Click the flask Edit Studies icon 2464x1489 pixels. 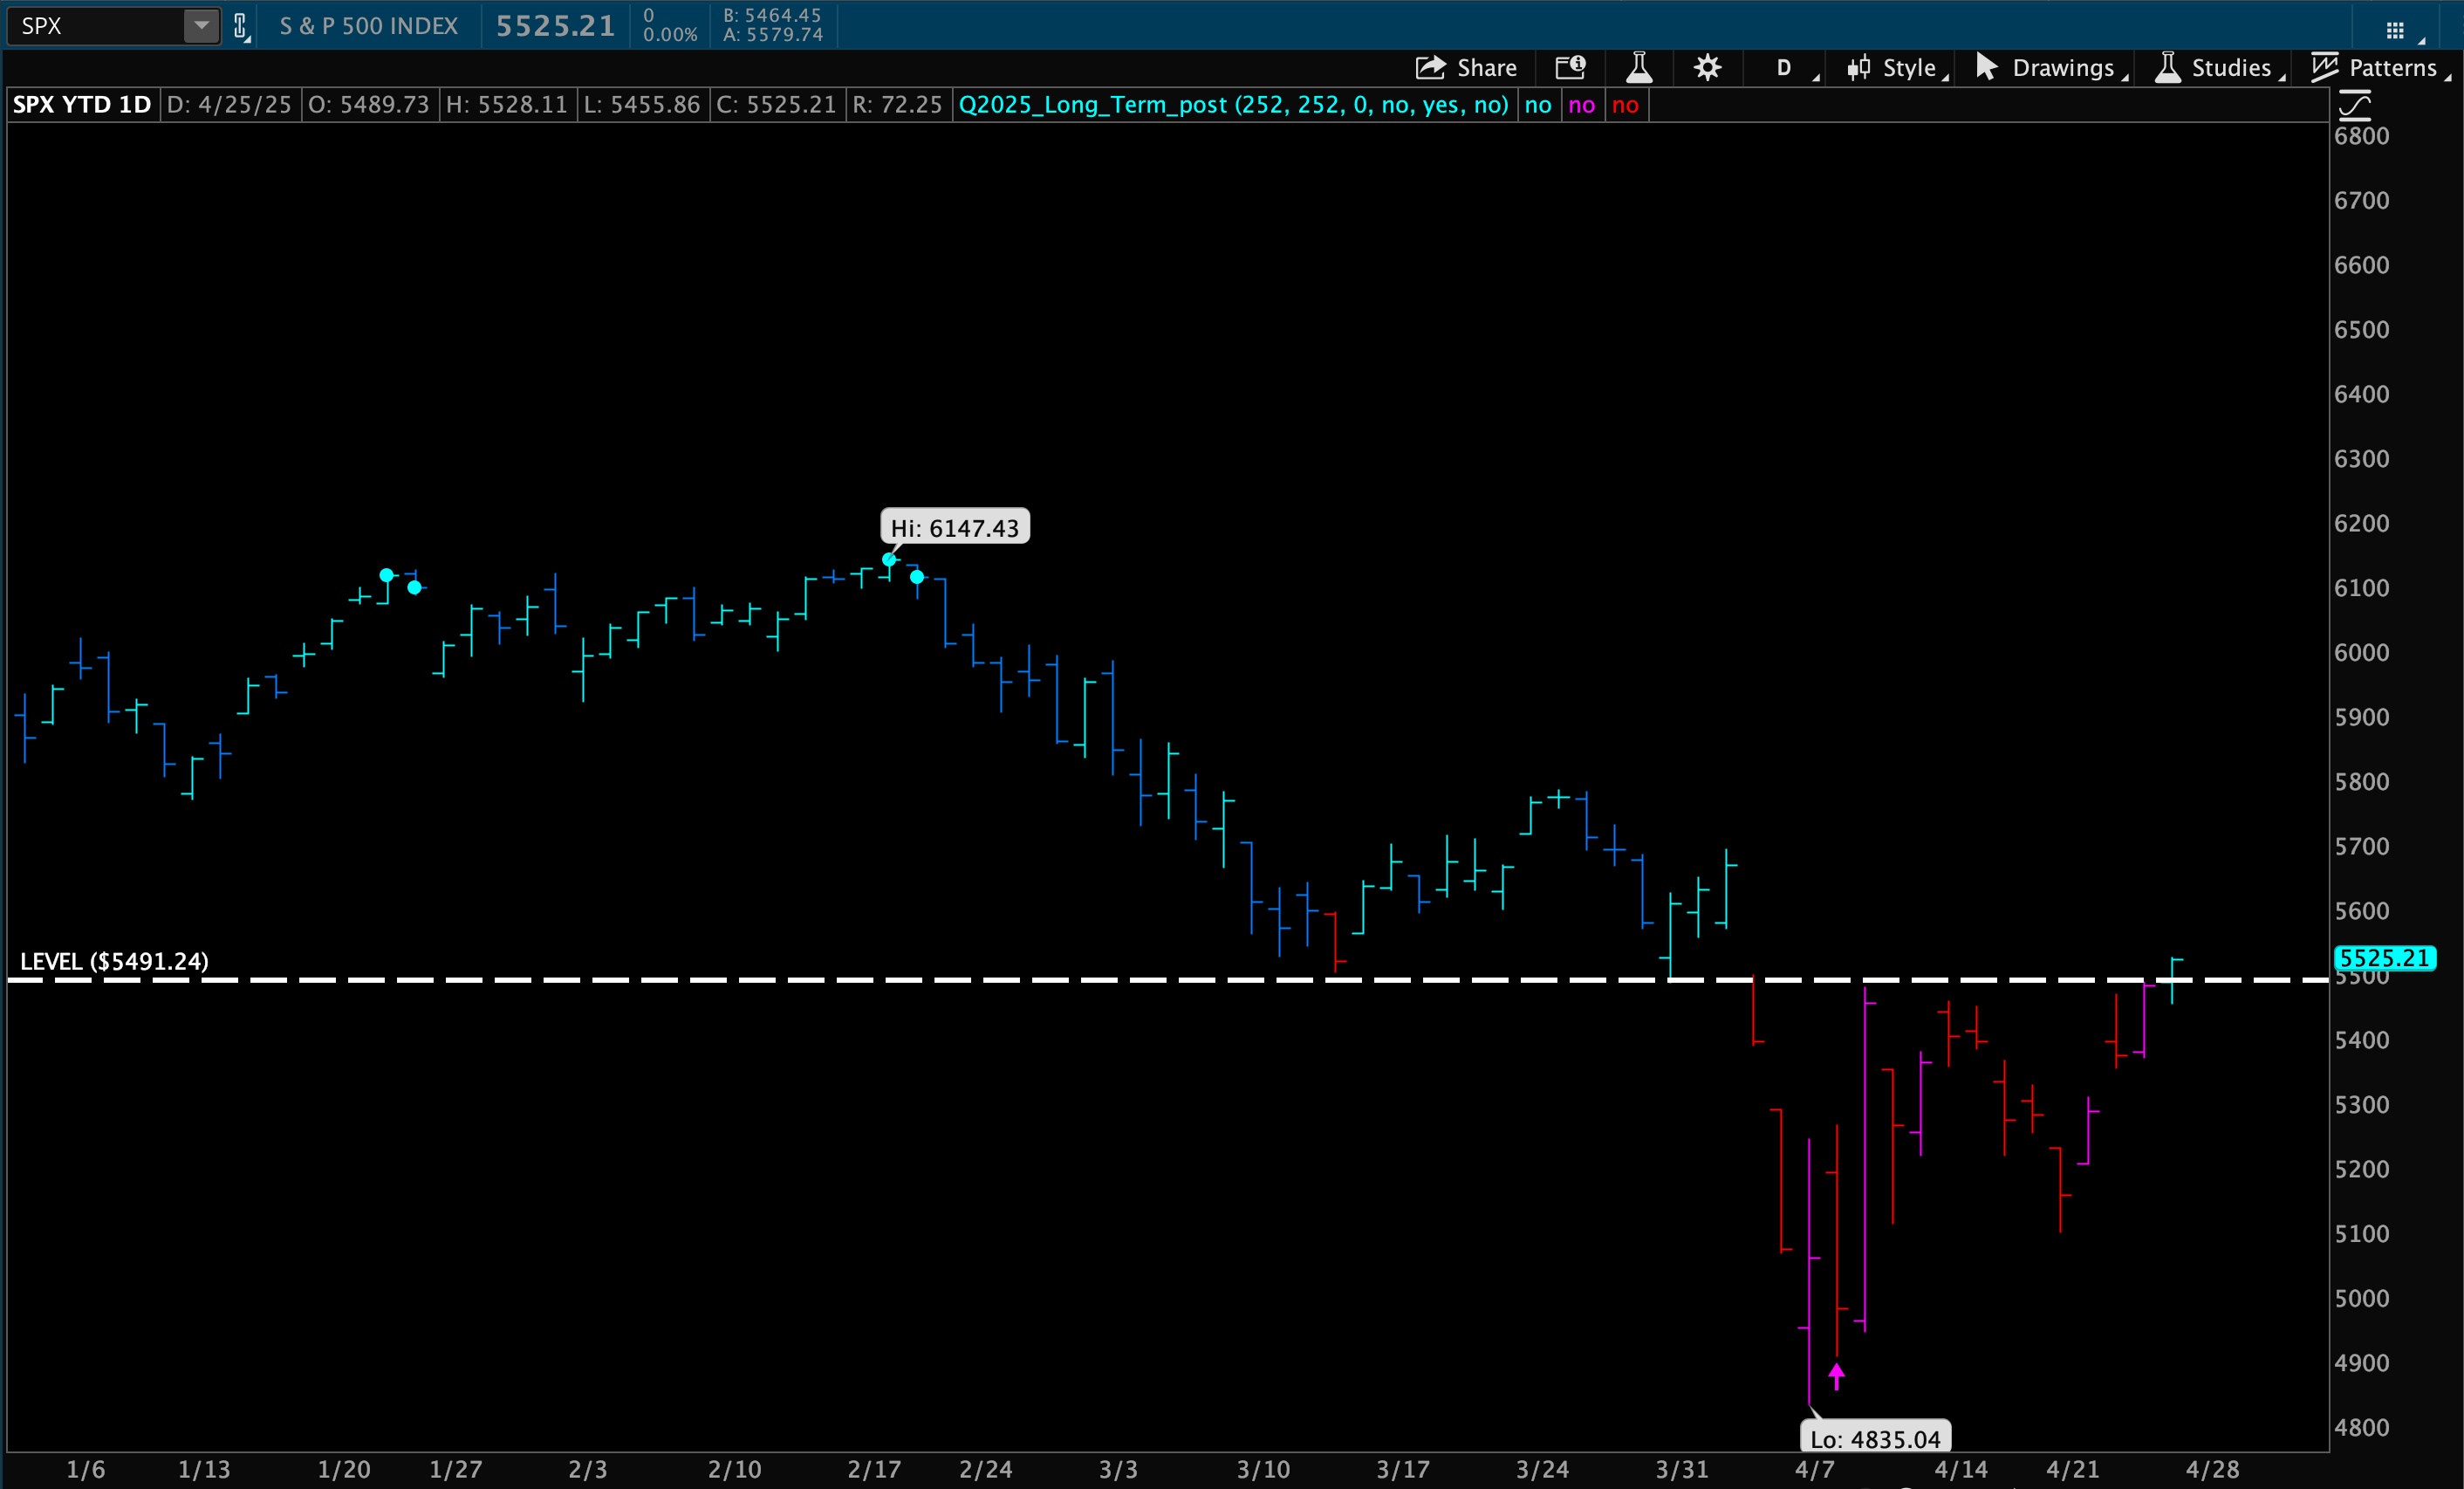coord(1639,67)
